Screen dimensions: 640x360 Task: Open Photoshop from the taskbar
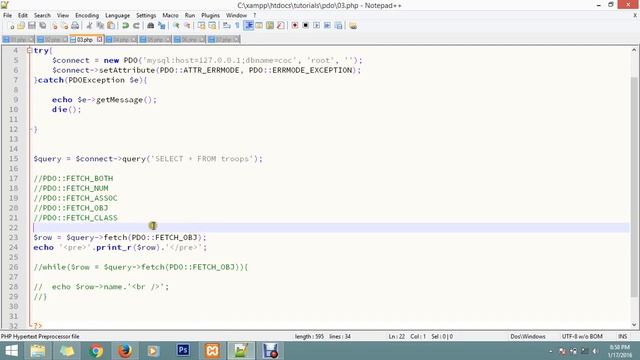(183, 351)
